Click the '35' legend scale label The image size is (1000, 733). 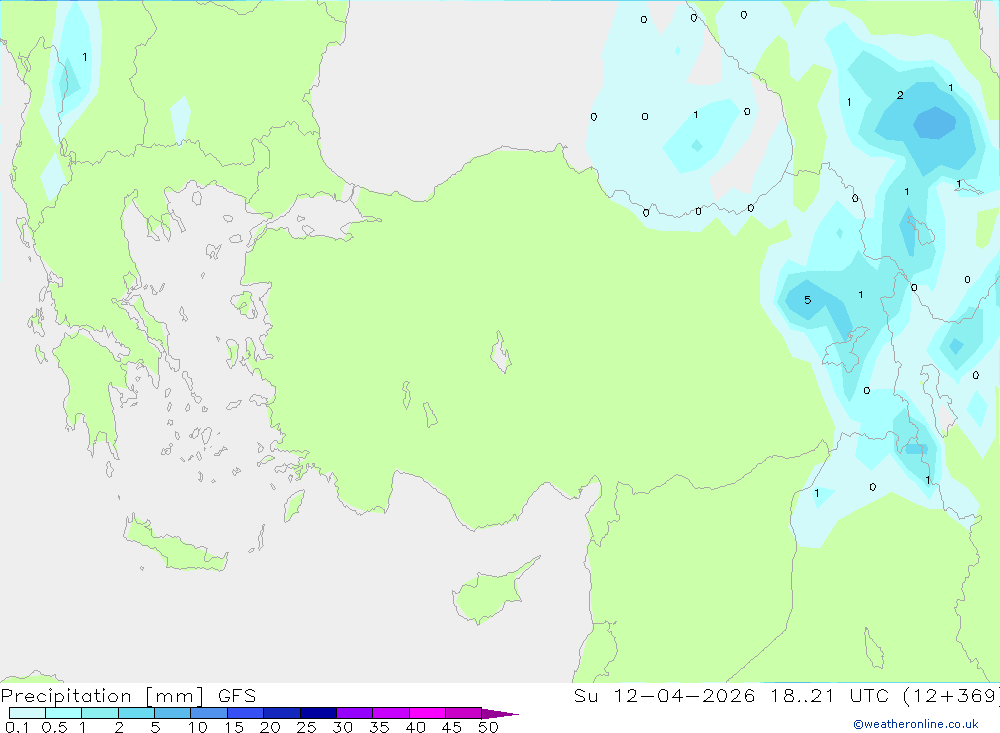click(379, 727)
